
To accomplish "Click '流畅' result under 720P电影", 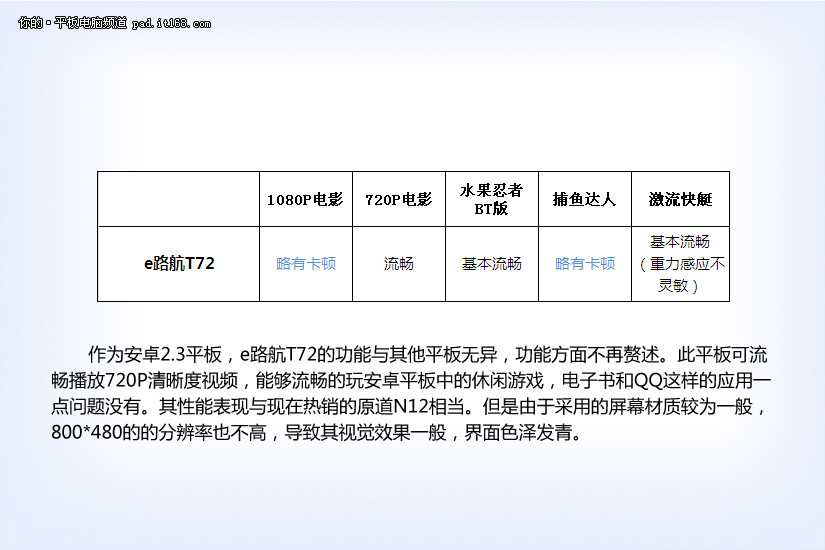I will [398, 264].
